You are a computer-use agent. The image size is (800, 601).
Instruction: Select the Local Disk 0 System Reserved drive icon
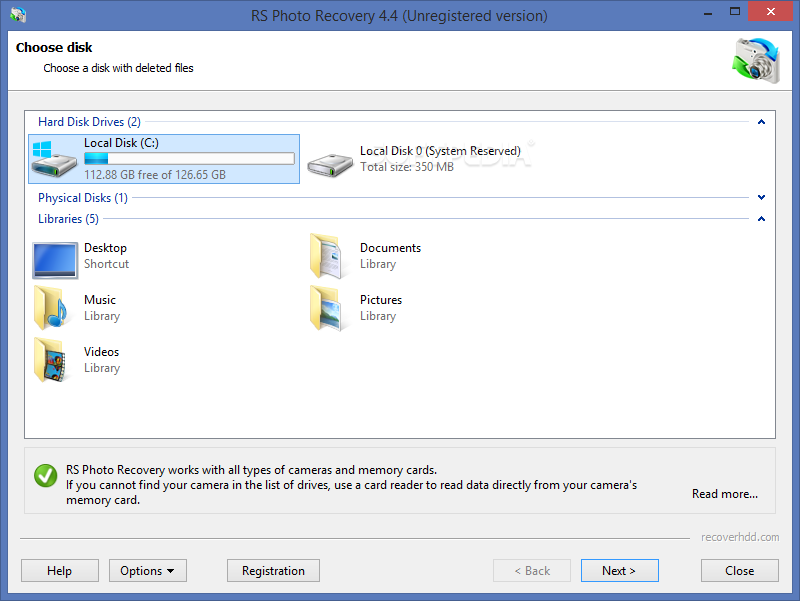pyautogui.click(x=330, y=164)
